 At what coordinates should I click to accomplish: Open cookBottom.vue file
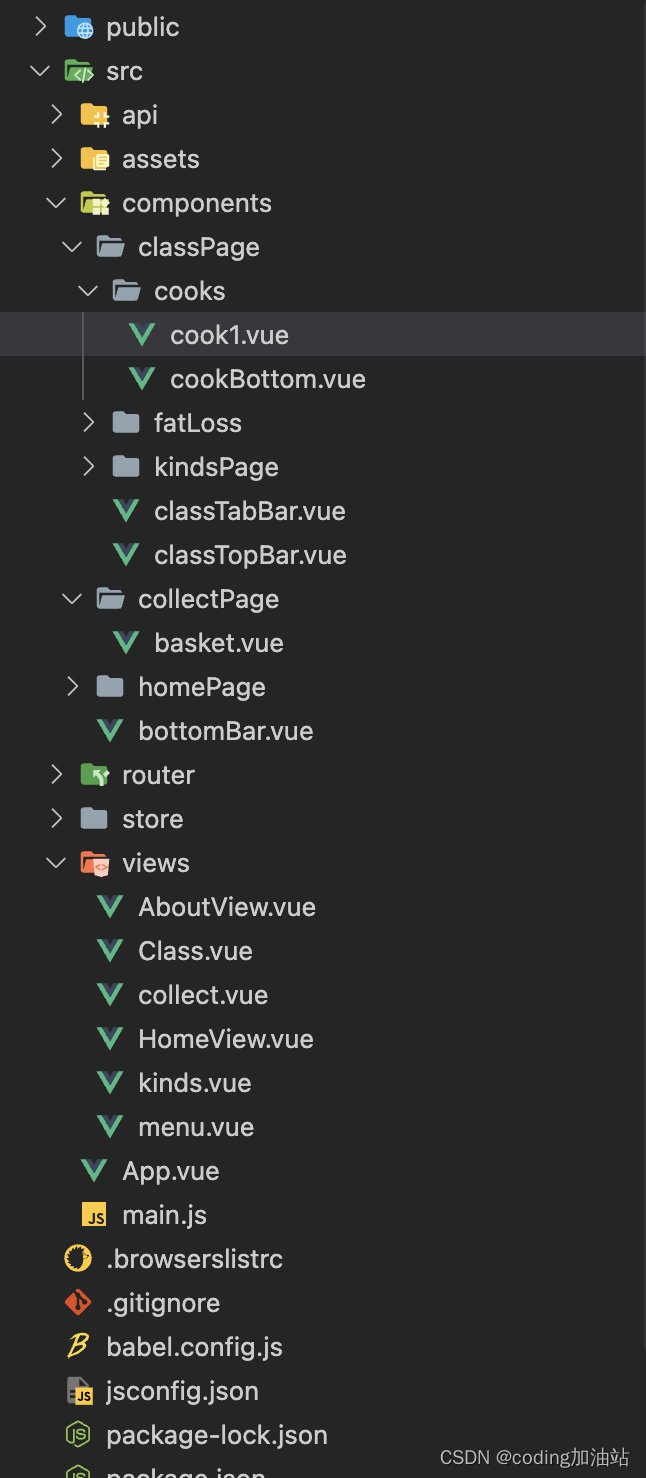(x=267, y=379)
